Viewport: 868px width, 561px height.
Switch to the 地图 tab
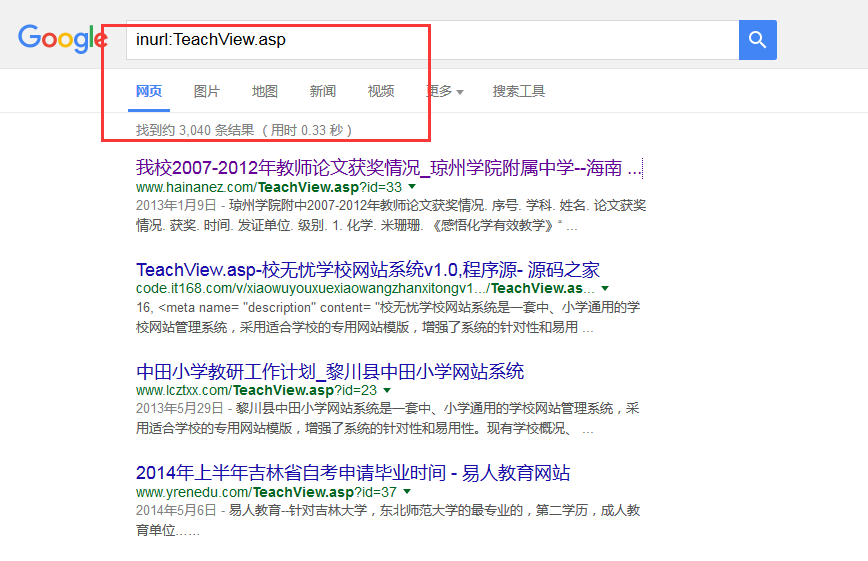coord(265,91)
